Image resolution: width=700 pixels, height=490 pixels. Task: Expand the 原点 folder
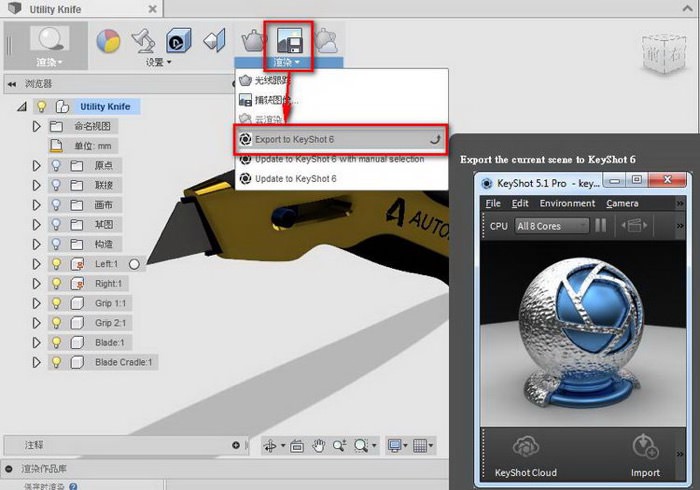point(37,166)
